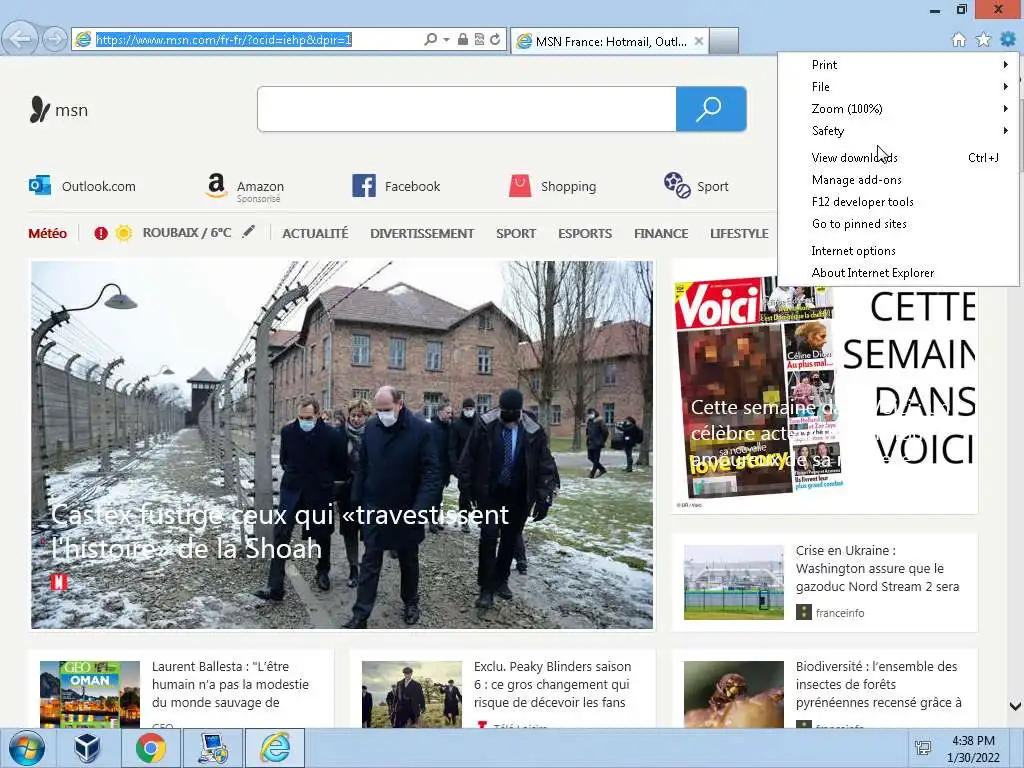Click the red weather alert icon
Viewport: 1024px width, 768px height.
(x=101, y=233)
